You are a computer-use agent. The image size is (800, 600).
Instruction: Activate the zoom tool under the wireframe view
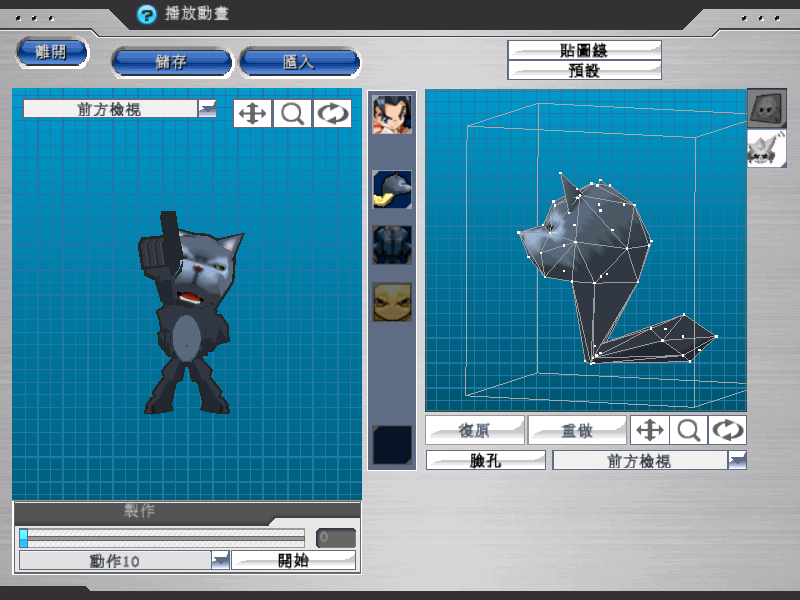(x=688, y=431)
